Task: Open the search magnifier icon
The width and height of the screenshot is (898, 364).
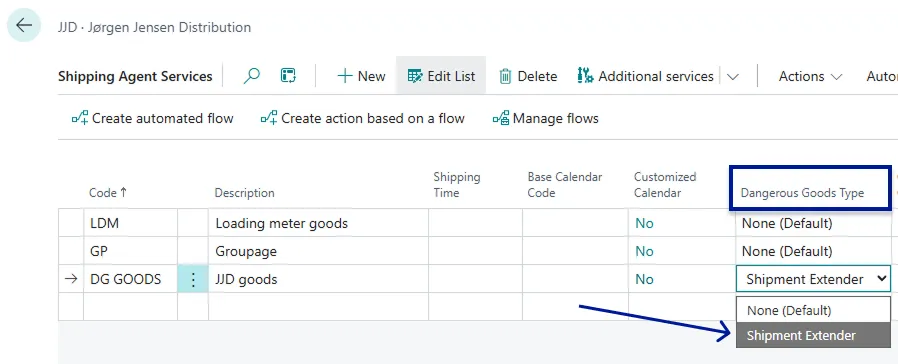Action: (x=251, y=76)
